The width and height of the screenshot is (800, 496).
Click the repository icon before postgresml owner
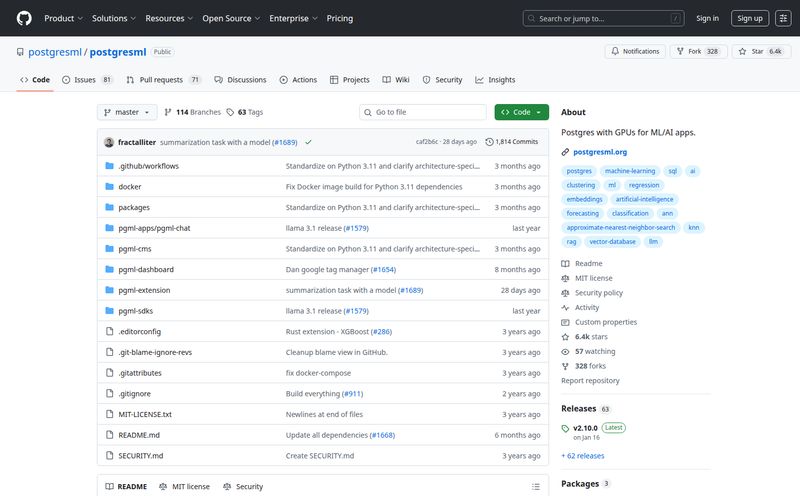coord(20,52)
